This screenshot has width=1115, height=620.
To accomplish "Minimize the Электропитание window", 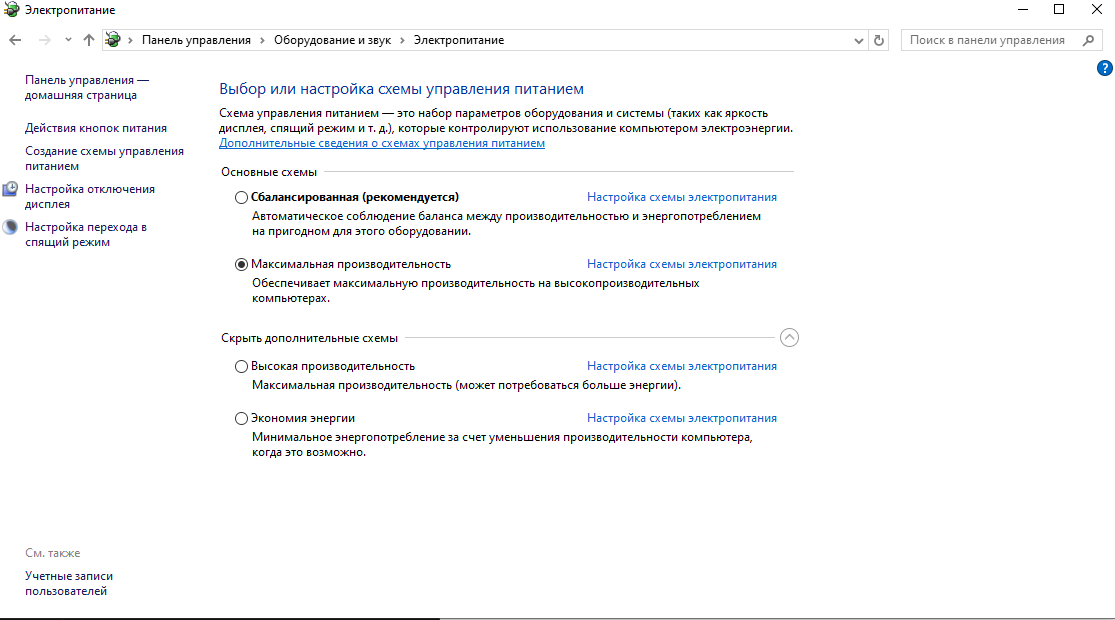I will click(x=1023, y=10).
